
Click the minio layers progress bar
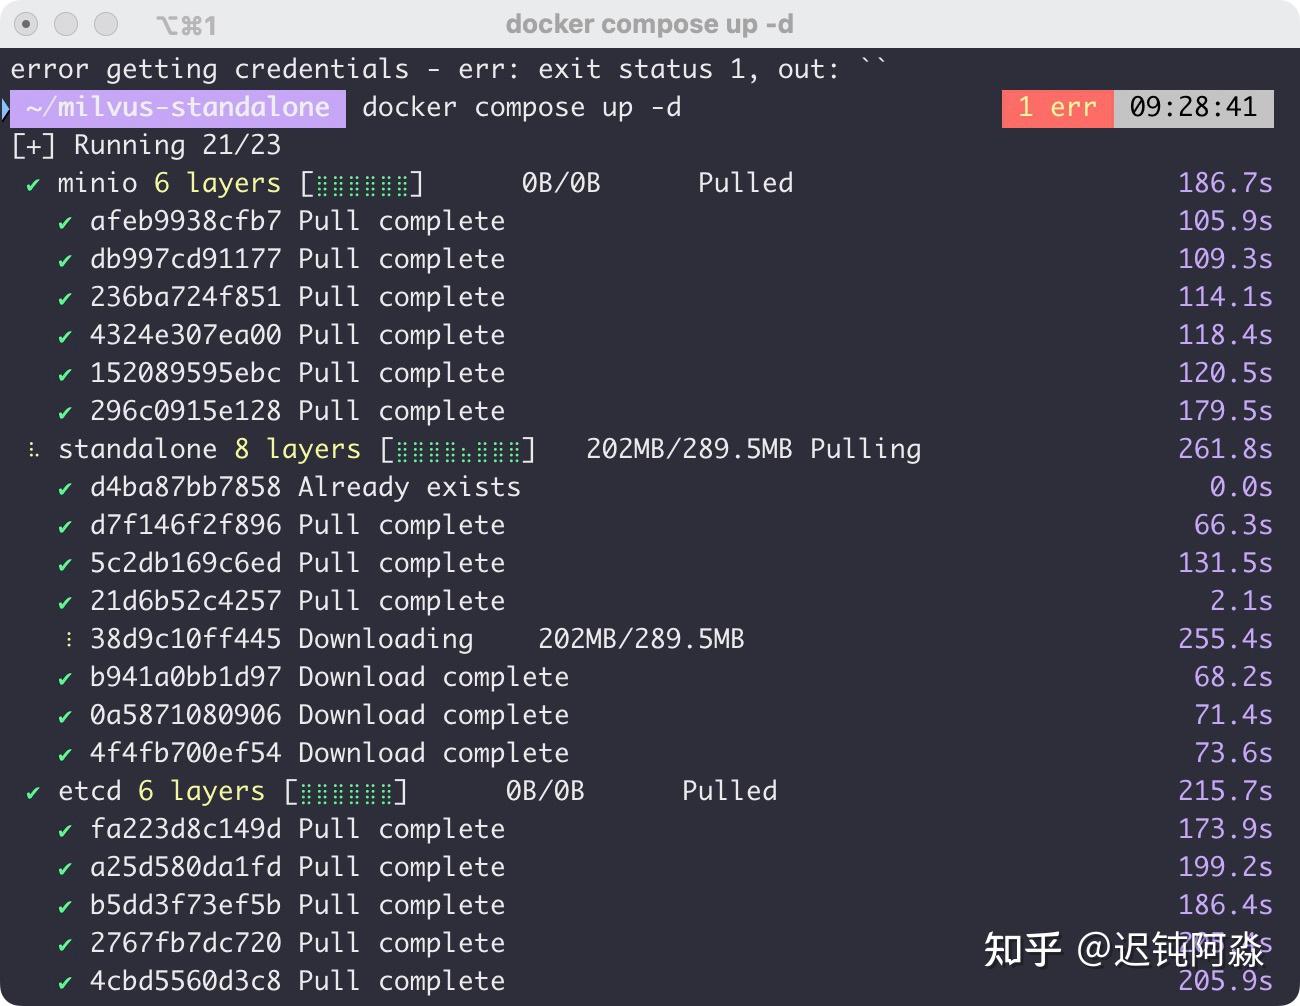tap(362, 184)
